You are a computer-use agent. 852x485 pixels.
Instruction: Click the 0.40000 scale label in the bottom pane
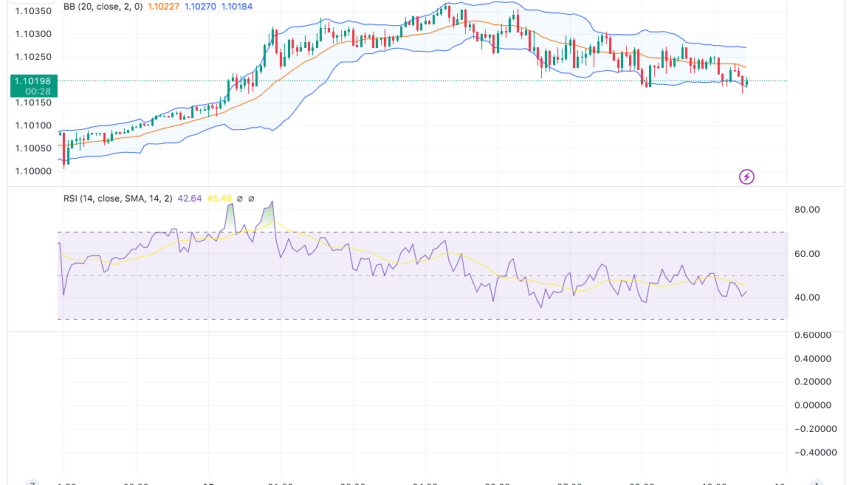(x=813, y=358)
